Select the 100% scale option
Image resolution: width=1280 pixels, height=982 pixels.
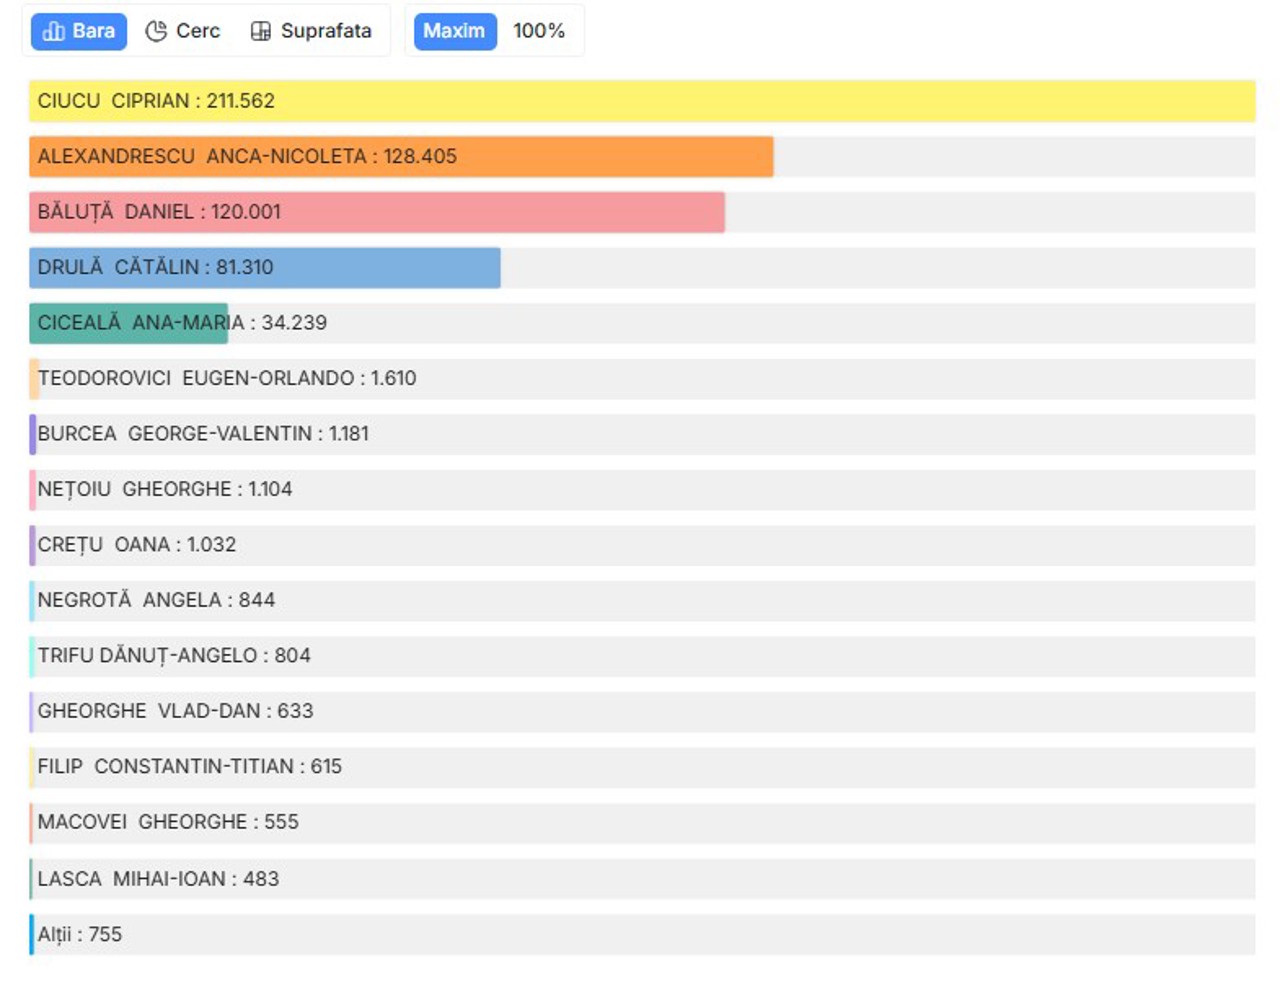539,31
